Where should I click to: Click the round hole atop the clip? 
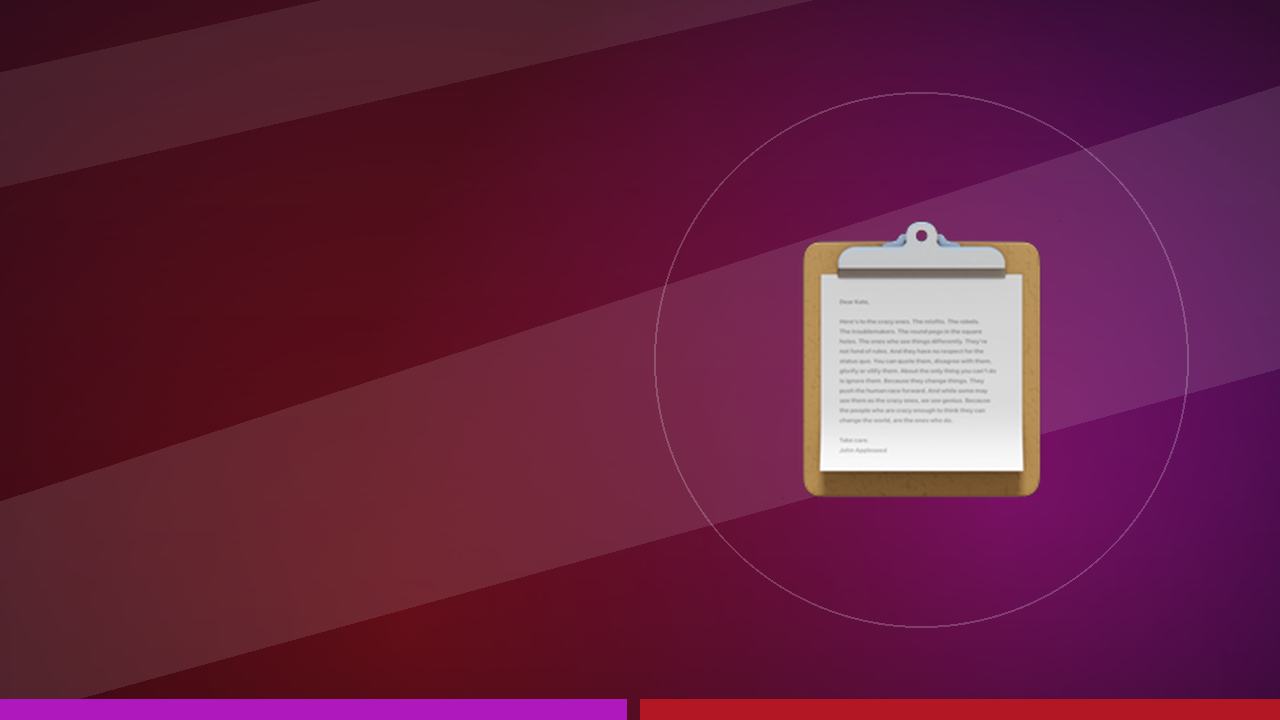(x=921, y=236)
